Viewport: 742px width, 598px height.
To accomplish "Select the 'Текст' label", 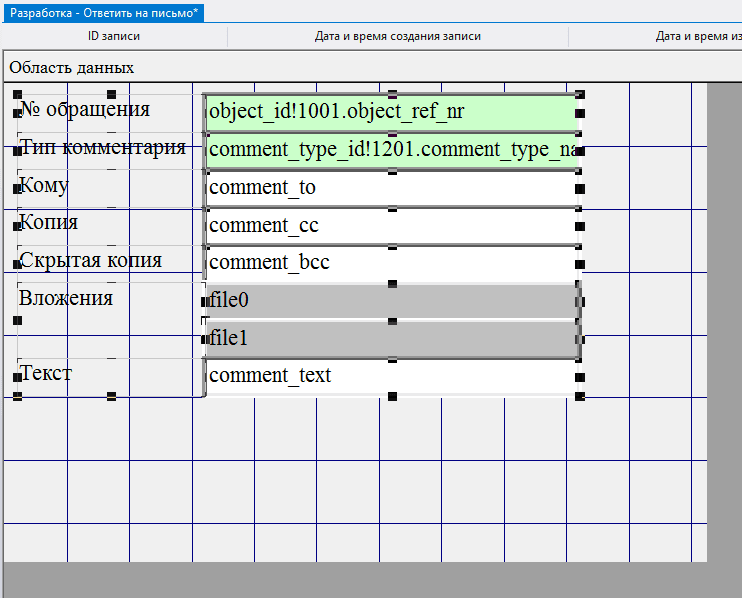I will click(47, 374).
